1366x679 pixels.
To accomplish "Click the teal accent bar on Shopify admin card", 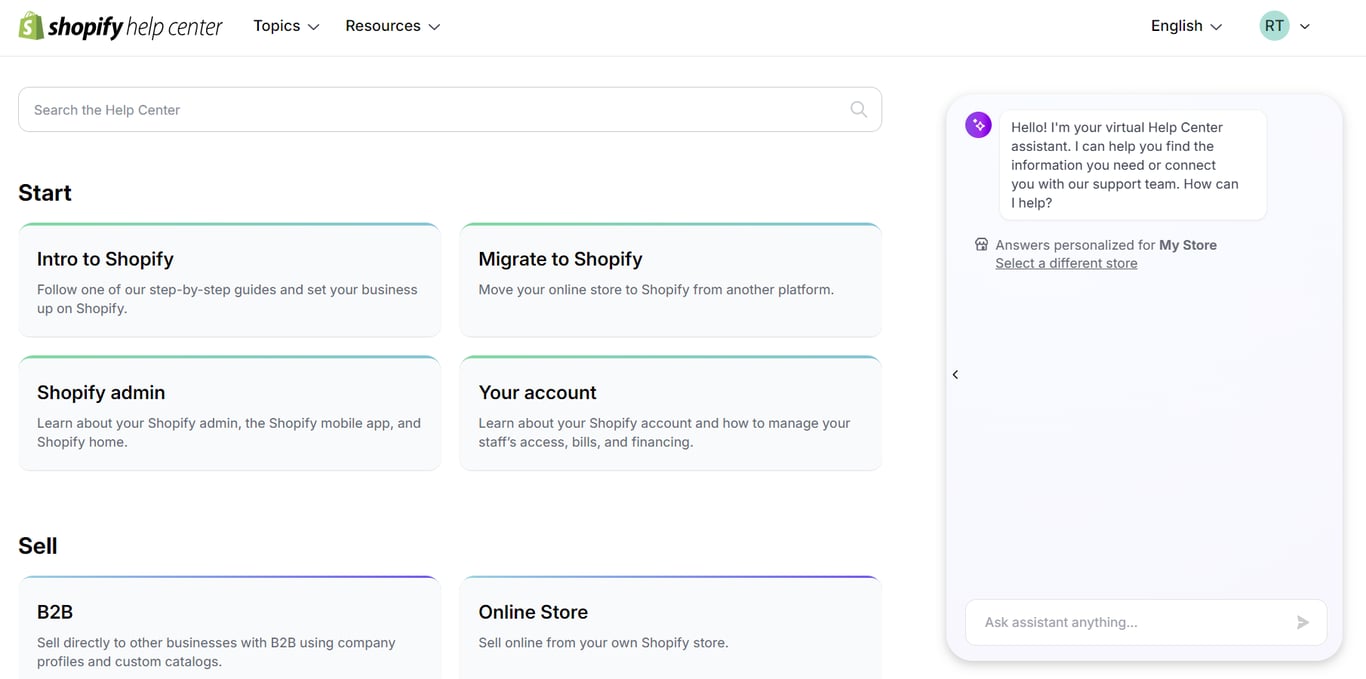I will [x=229, y=359].
